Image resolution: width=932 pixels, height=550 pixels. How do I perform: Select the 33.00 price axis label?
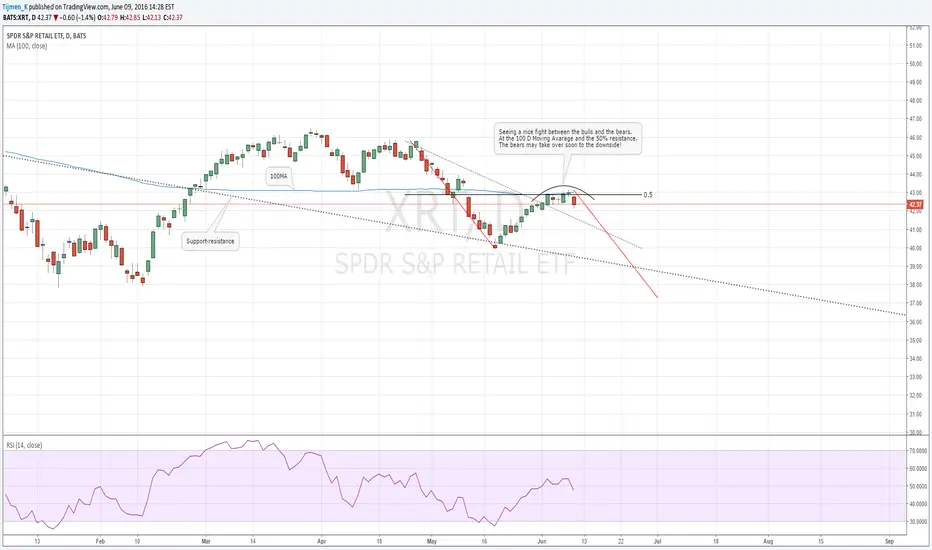pyautogui.click(x=915, y=377)
